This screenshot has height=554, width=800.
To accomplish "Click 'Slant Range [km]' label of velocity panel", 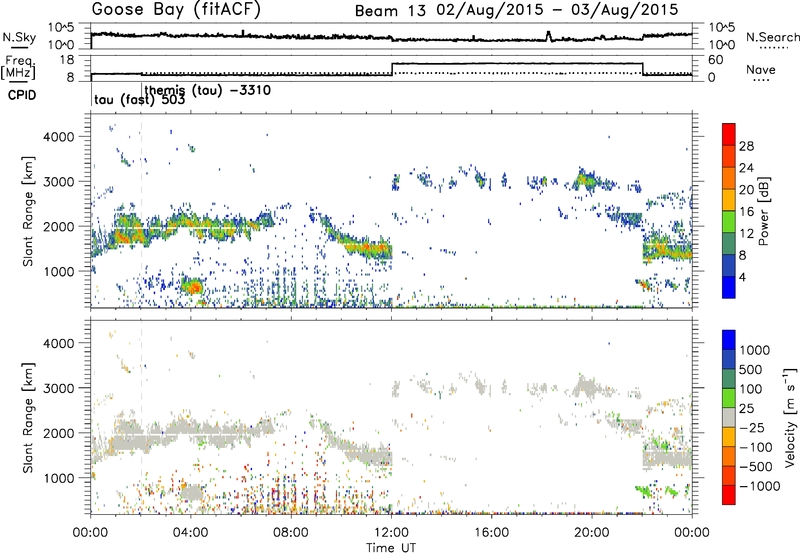I will 29,417.
